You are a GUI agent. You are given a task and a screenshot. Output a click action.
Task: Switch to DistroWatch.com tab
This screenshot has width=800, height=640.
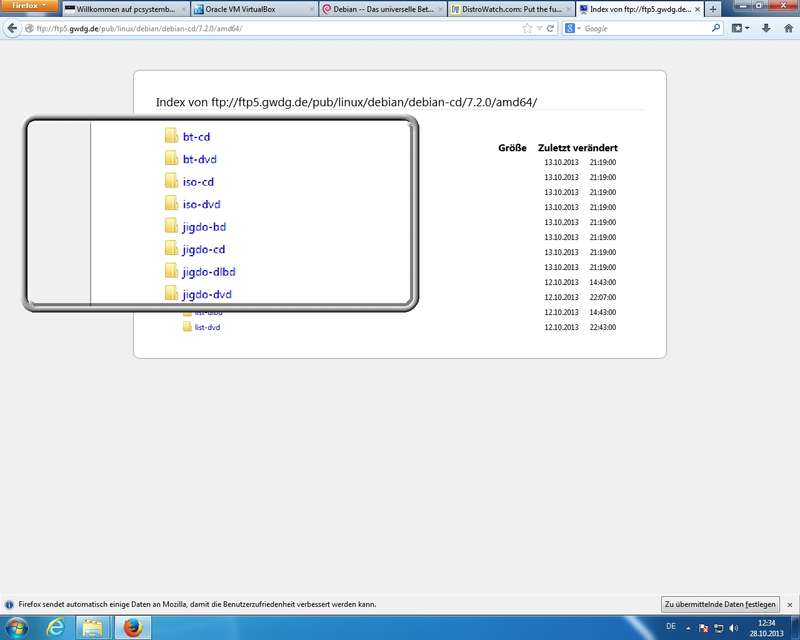(511, 9)
